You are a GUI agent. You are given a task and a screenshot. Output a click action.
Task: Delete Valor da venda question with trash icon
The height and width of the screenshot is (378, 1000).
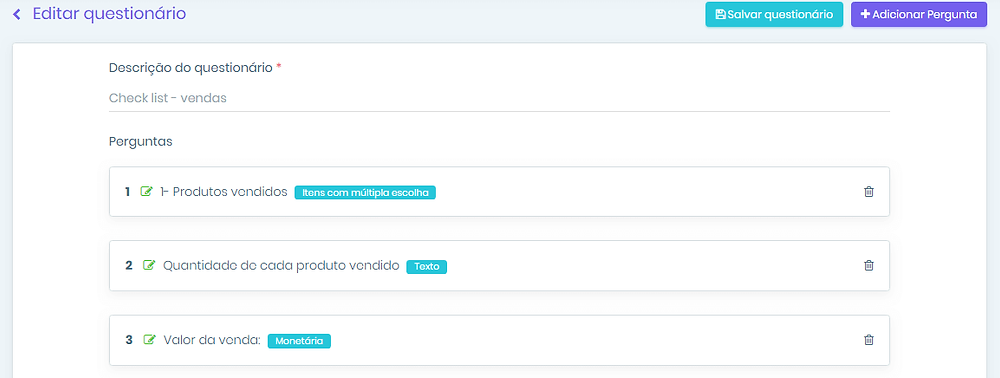(869, 340)
